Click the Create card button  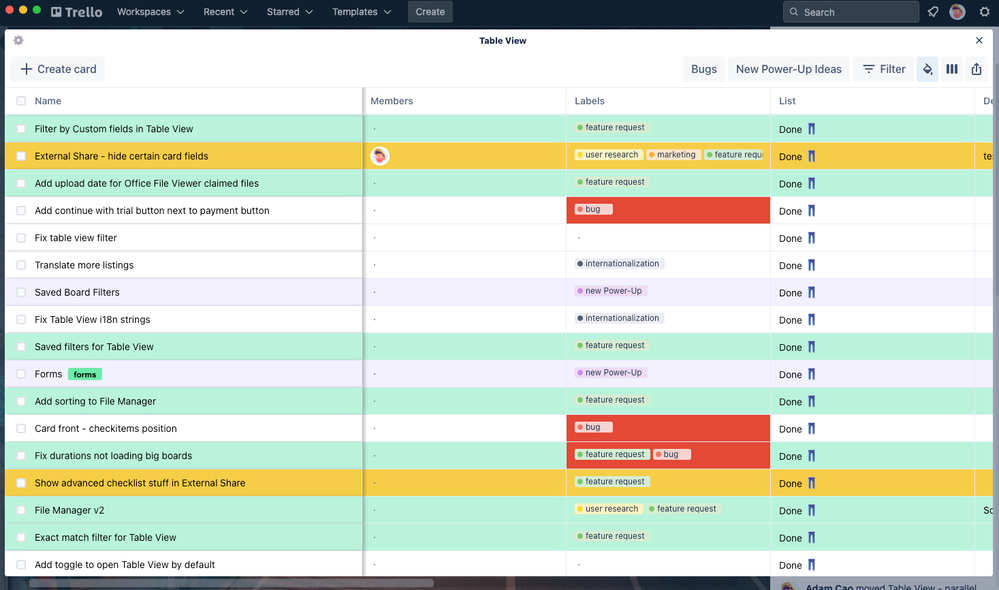[57, 69]
